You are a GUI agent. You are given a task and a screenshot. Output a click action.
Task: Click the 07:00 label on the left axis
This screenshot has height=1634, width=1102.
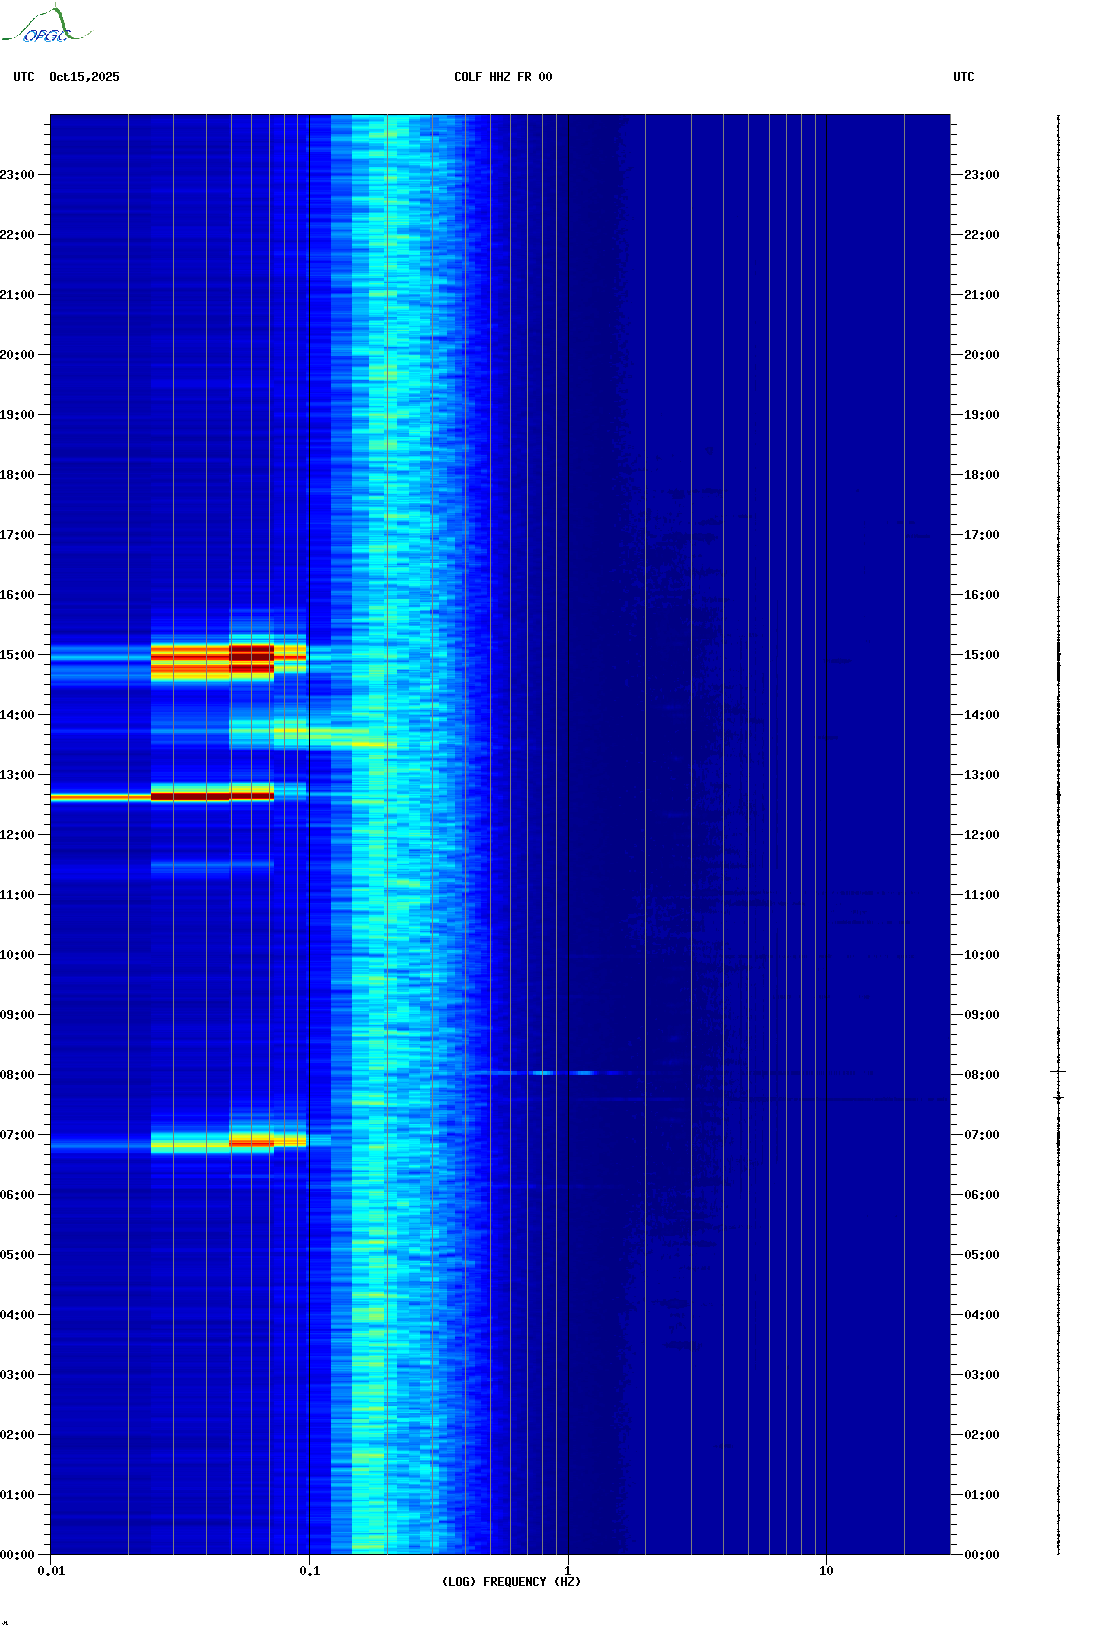(x=17, y=1135)
